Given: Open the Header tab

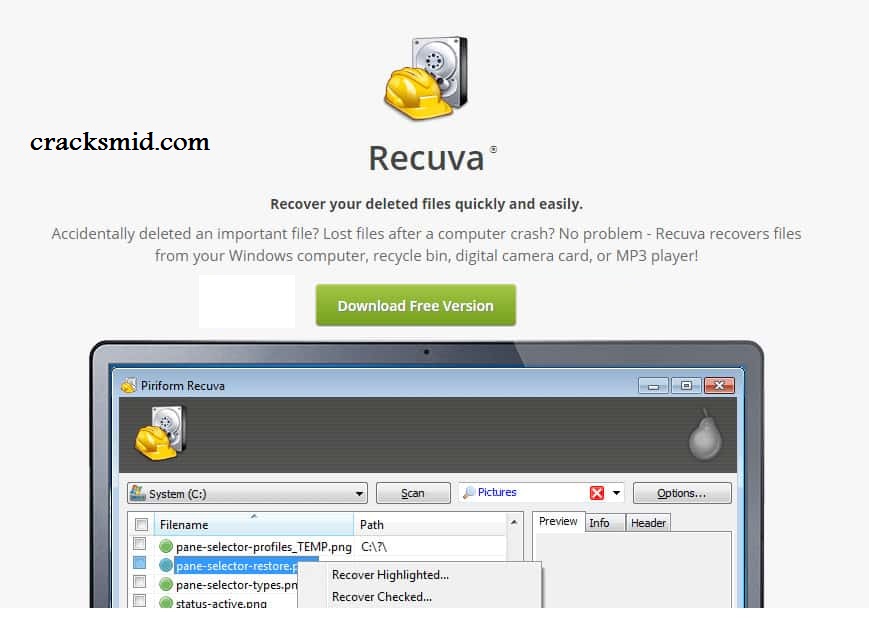Looking at the screenshot, I should click(x=648, y=523).
